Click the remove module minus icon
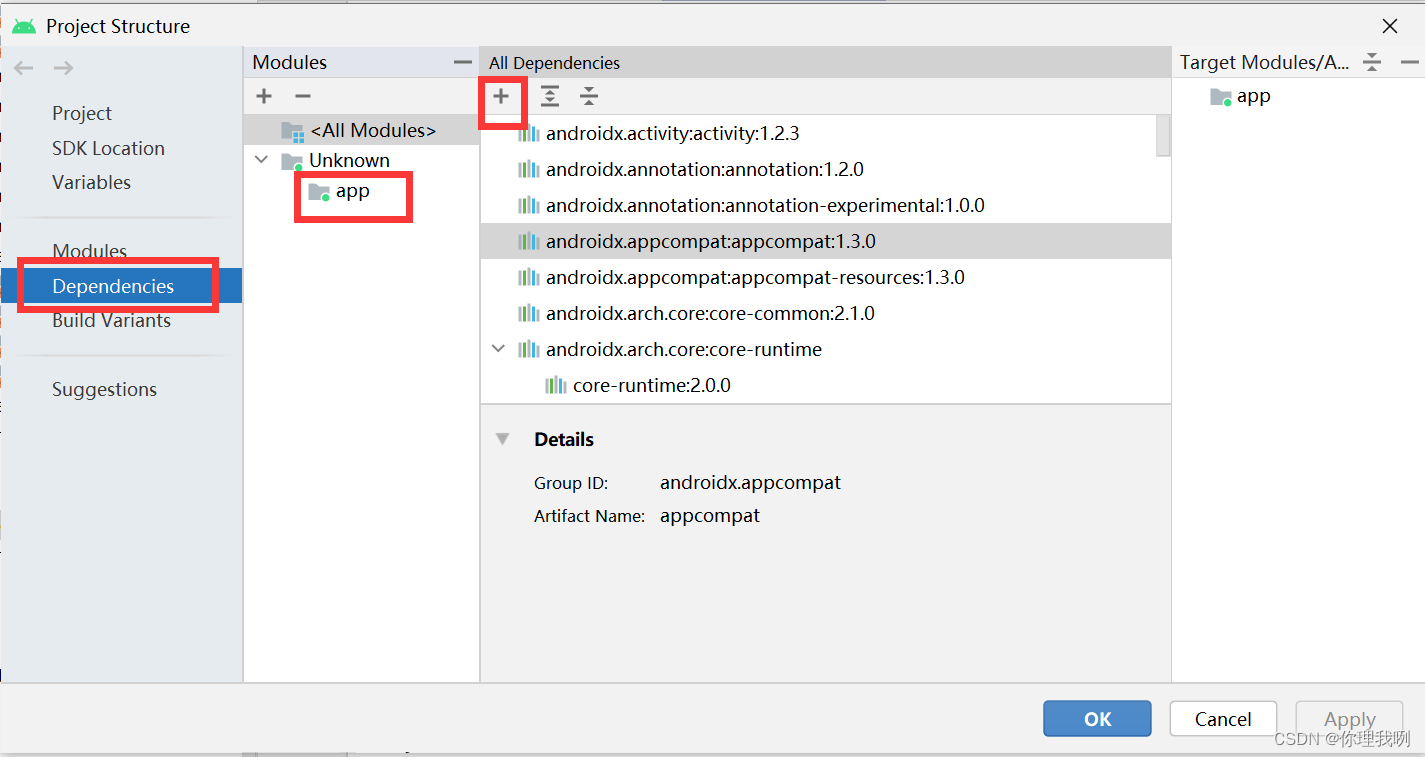This screenshot has height=757, width=1425. [x=302, y=96]
